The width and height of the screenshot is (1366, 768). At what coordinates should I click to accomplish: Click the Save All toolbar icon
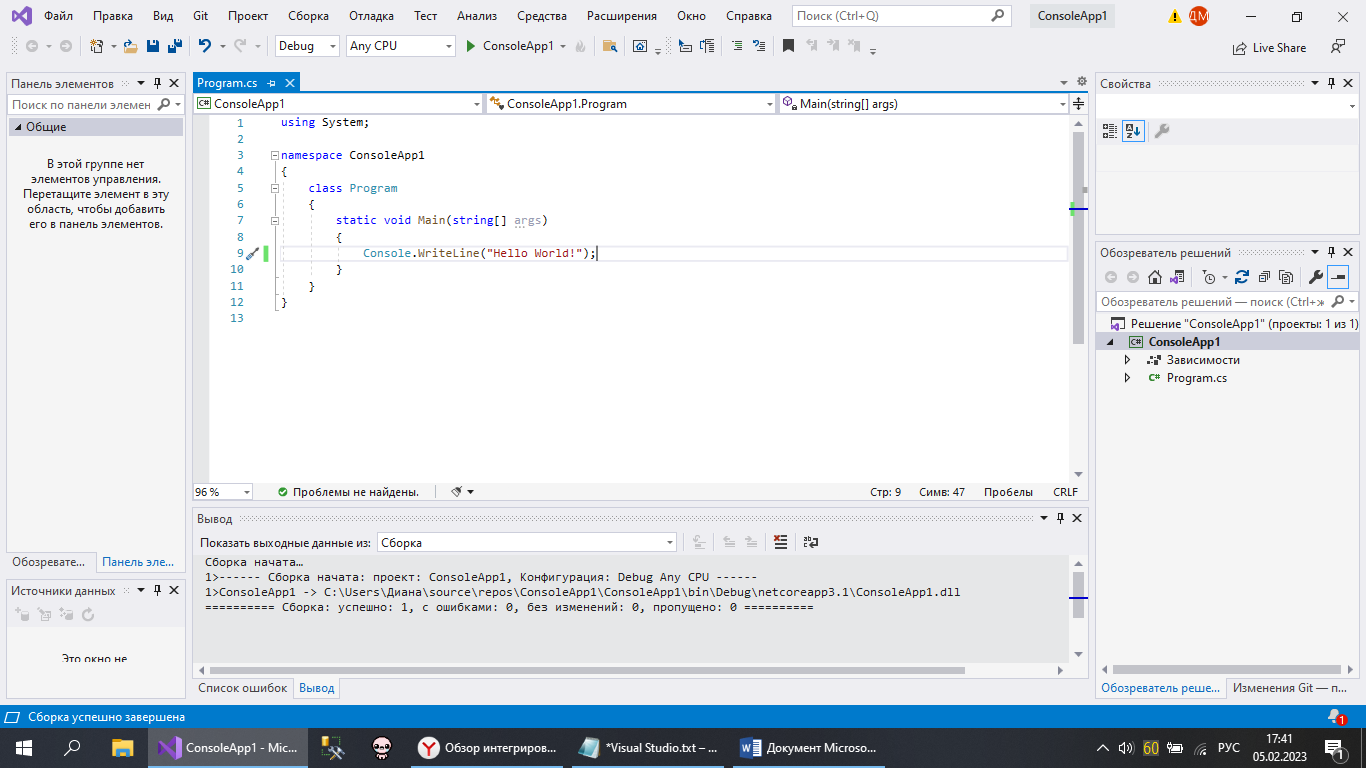tap(174, 46)
